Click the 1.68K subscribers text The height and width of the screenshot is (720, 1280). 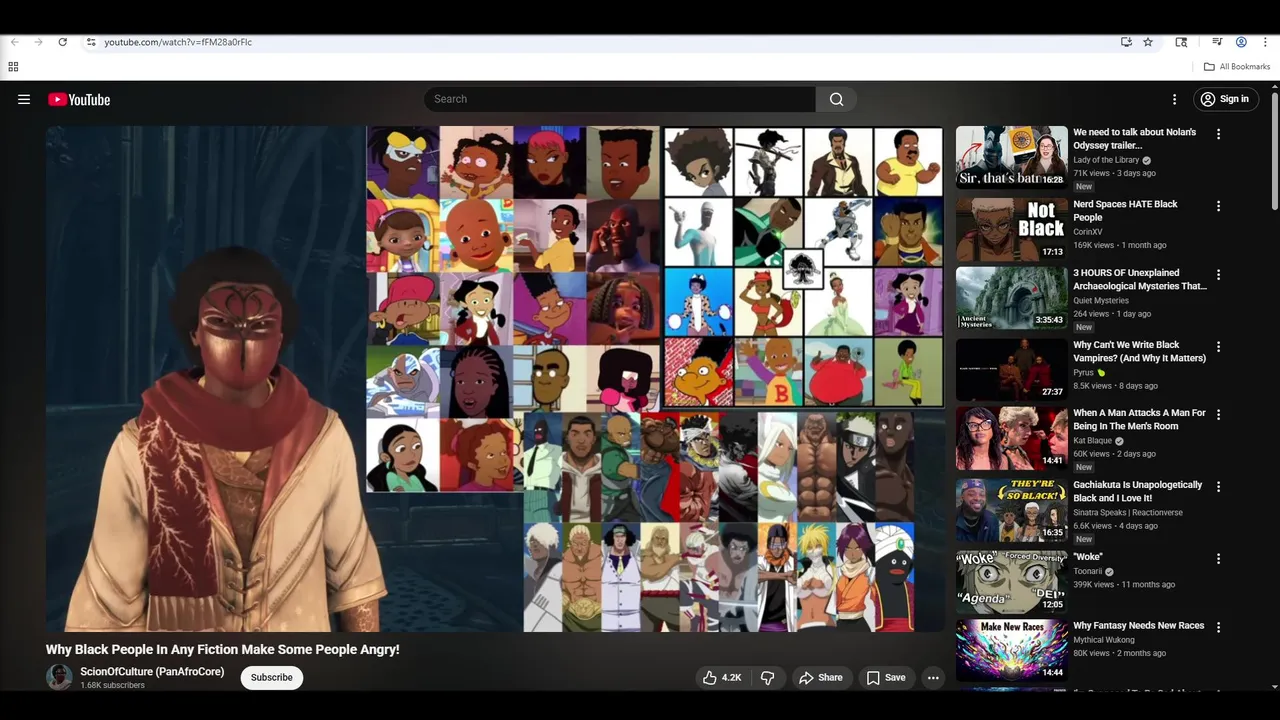point(113,685)
